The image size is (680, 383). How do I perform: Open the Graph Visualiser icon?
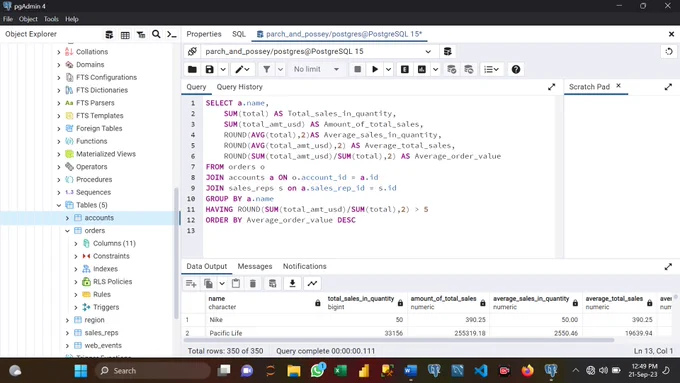tap(312, 284)
